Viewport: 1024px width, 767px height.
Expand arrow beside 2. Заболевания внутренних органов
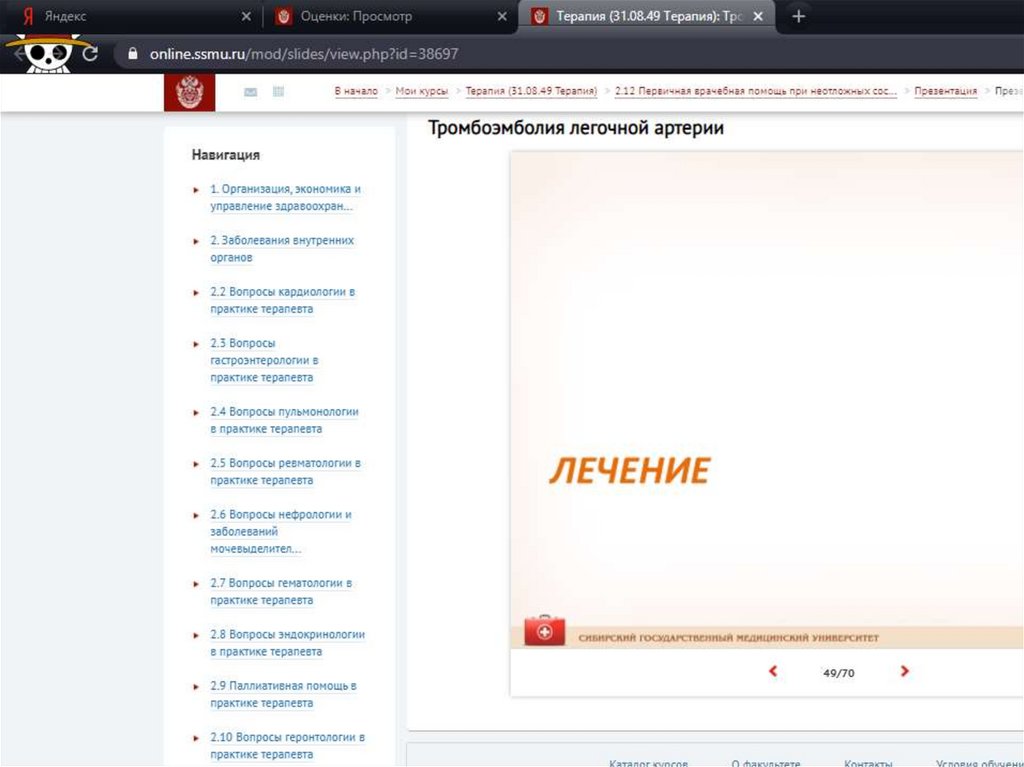[196, 241]
